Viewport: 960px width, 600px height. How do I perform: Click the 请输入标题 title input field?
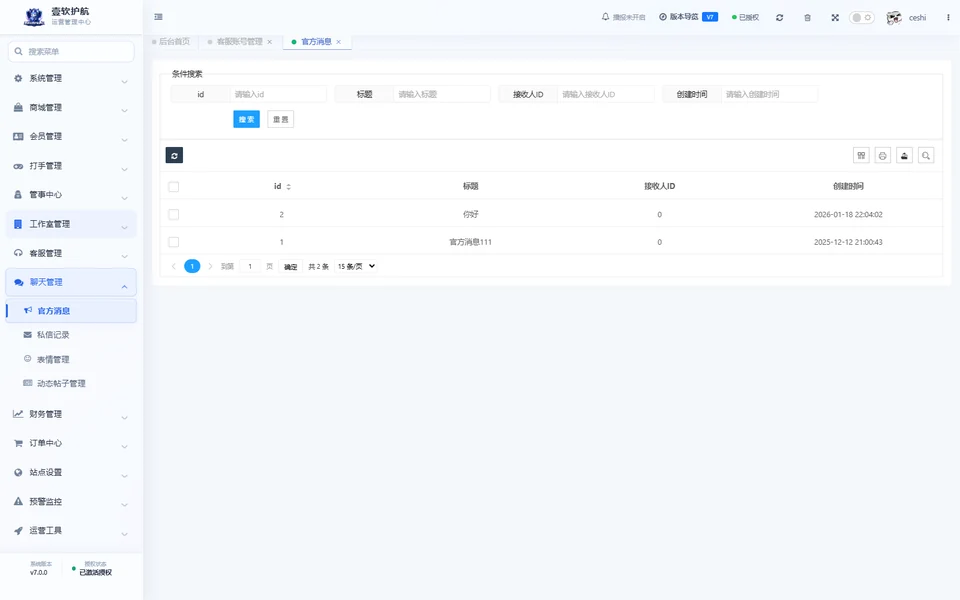click(x=441, y=94)
